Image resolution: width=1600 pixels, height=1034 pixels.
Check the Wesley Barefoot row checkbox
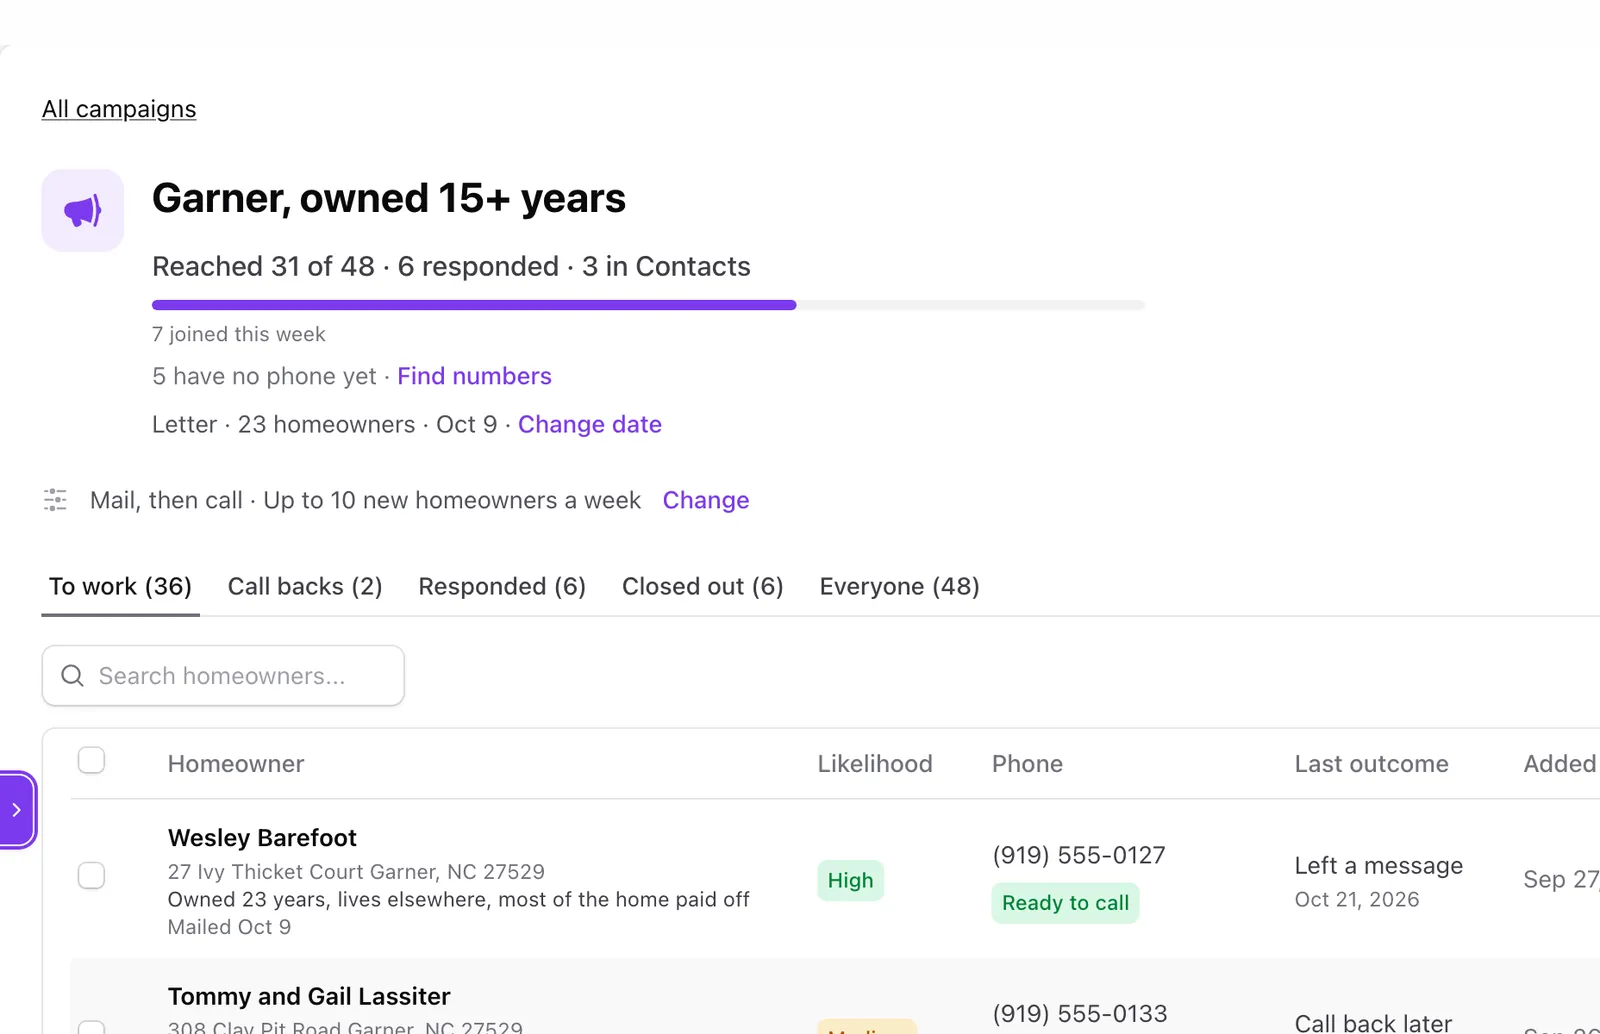(92, 876)
